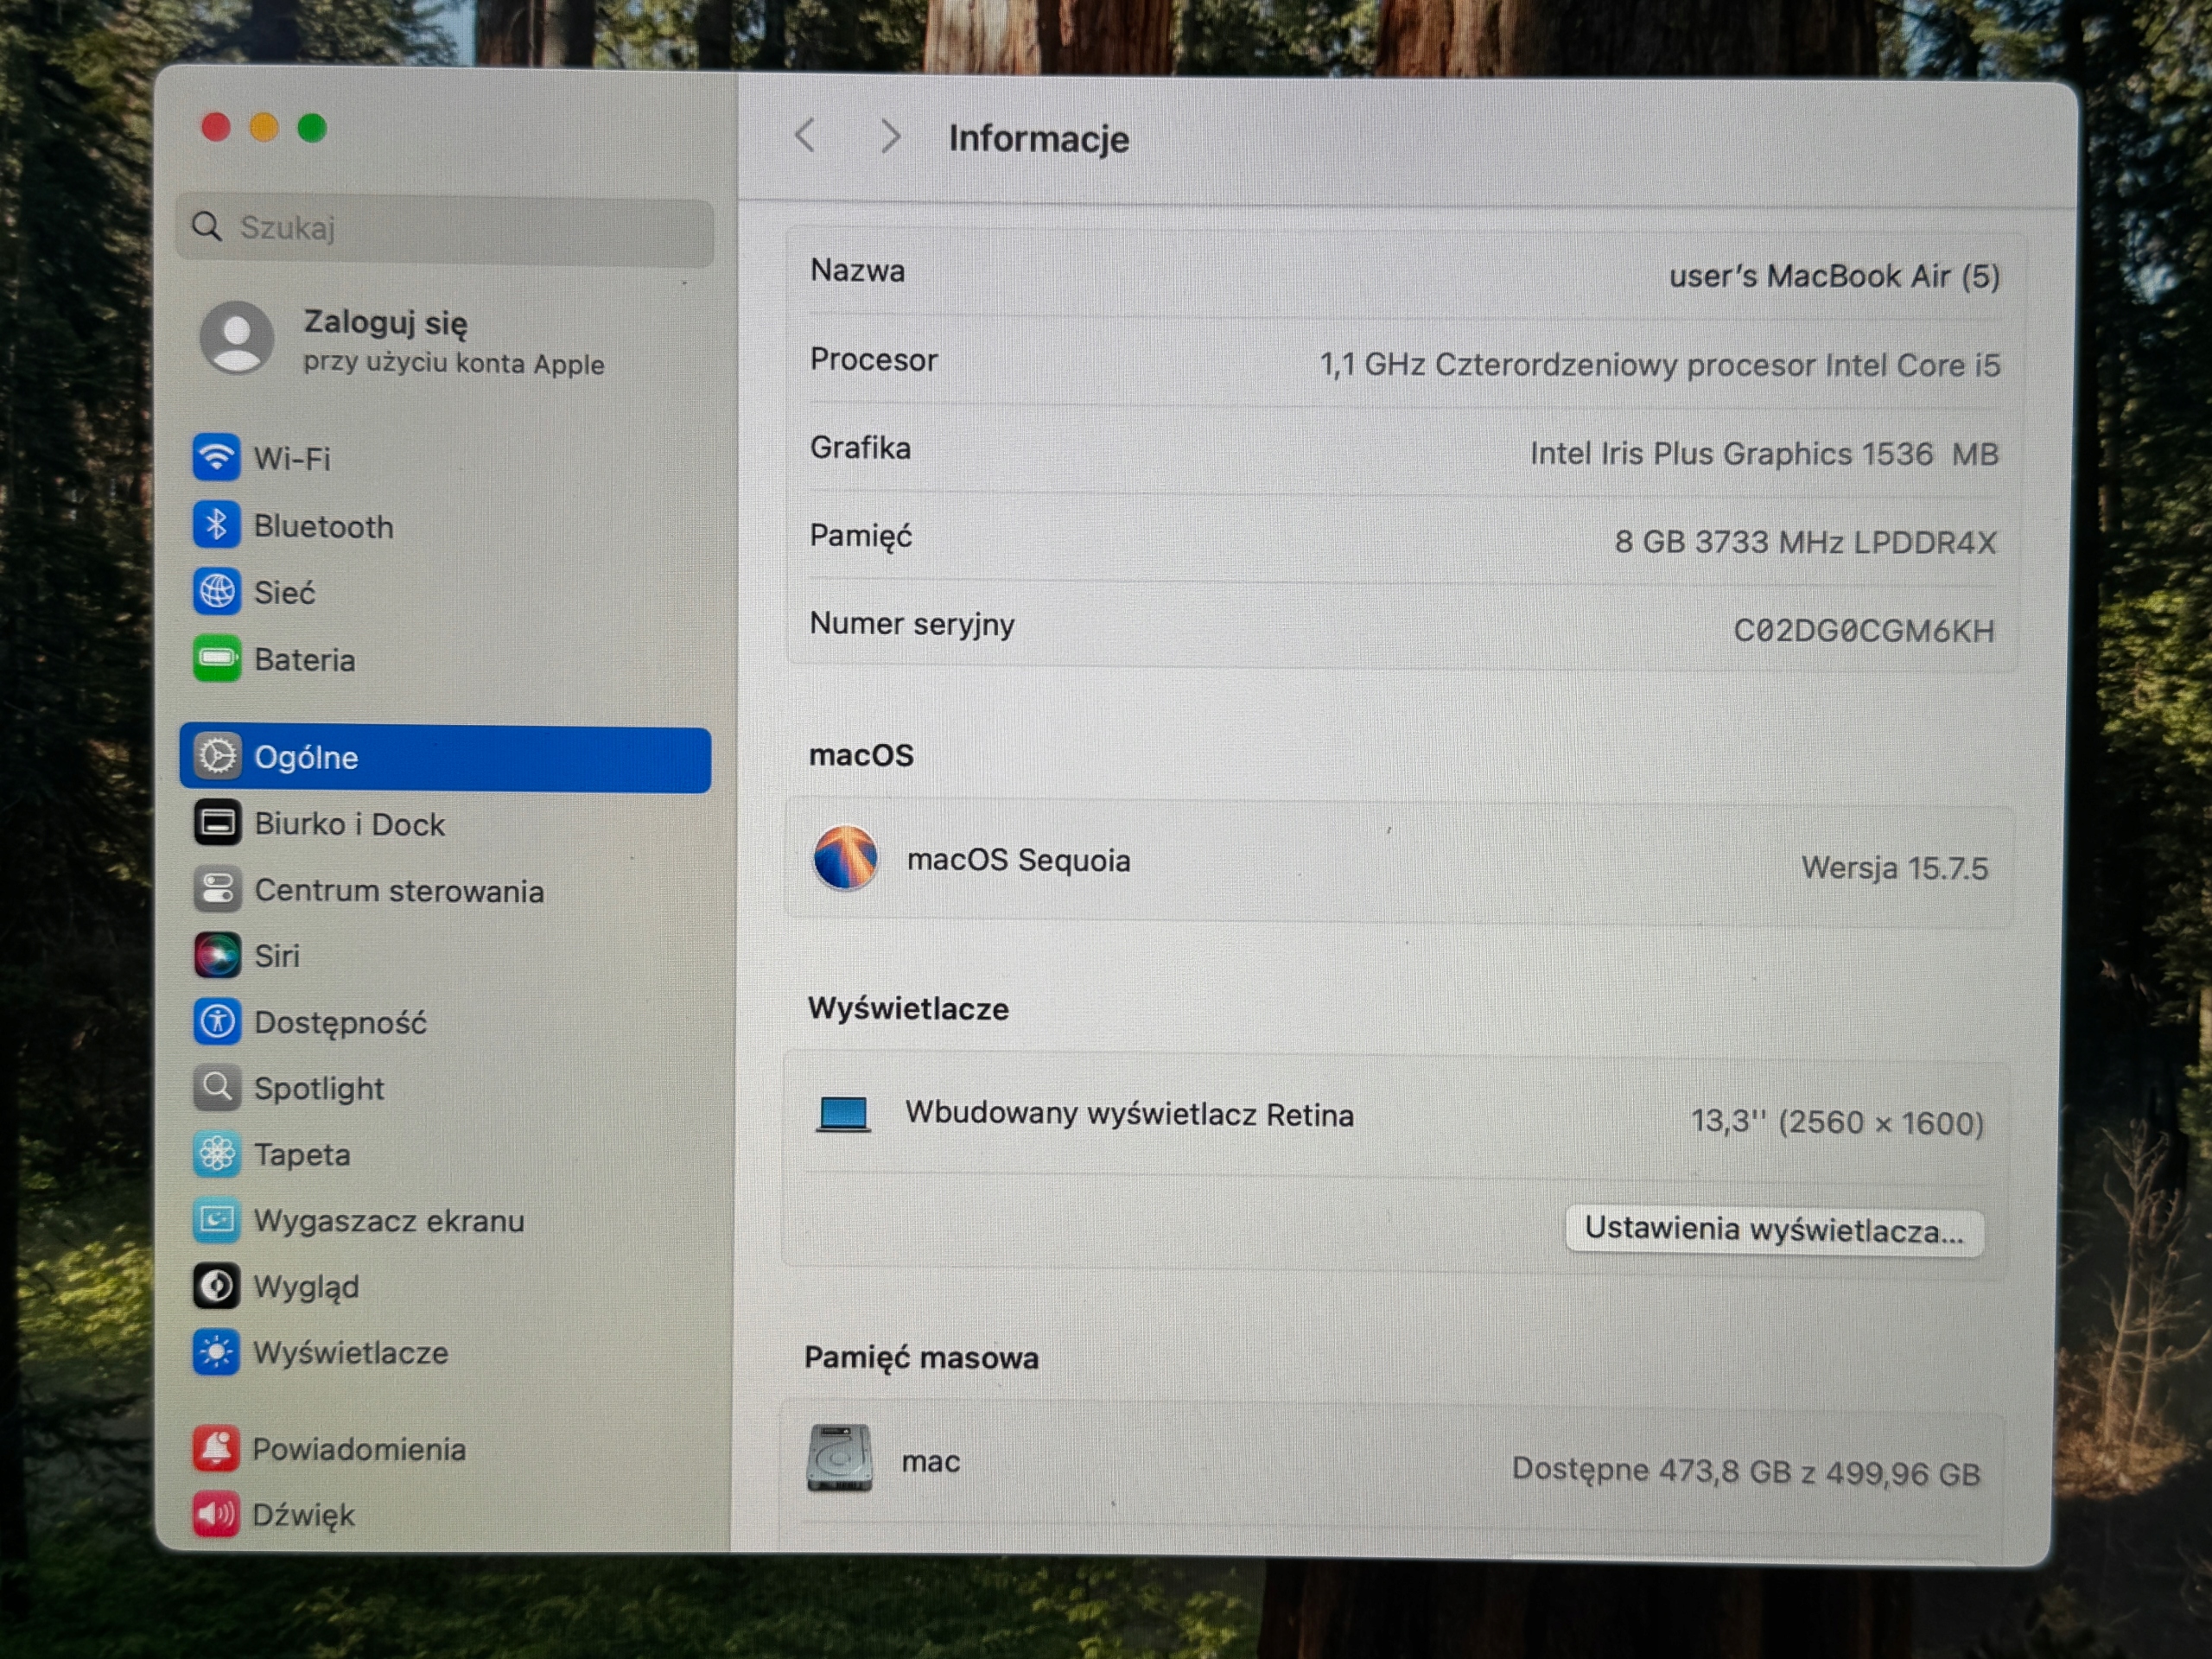Image resolution: width=2212 pixels, height=1659 pixels.
Task: Click 'Dostępne 473,8 GB z 499,96 GB'
Action: (x=1745, y=1471)
